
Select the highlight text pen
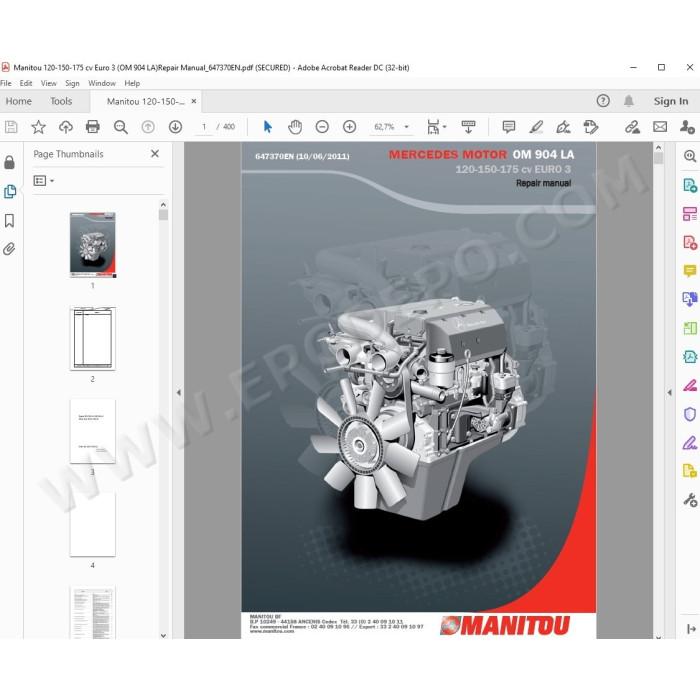point(536,127)
